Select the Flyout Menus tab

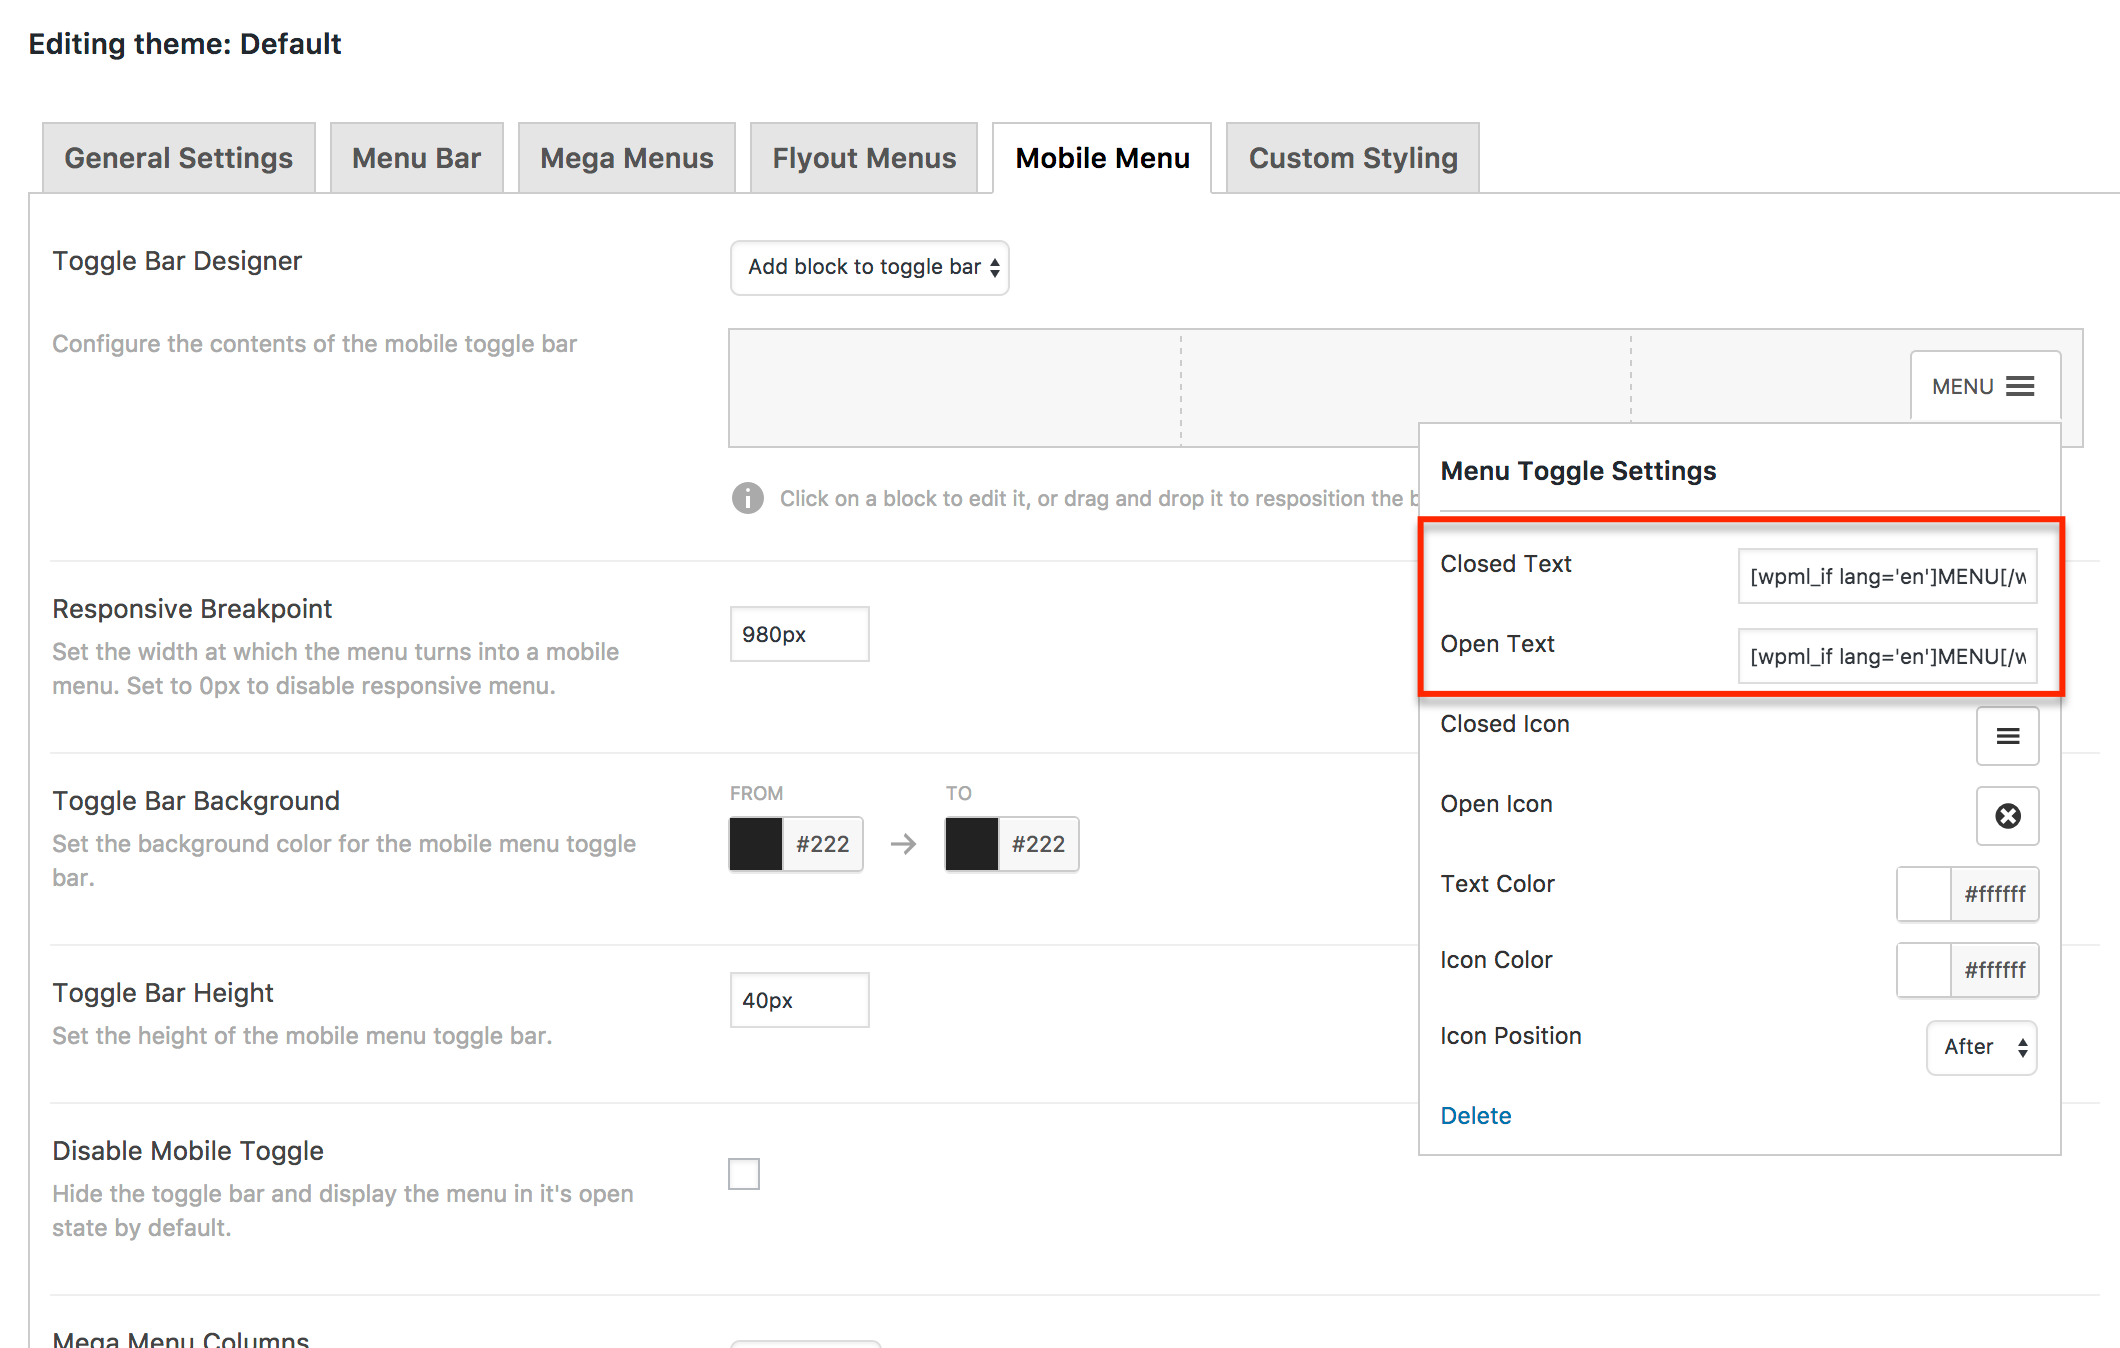pos(863,158)
